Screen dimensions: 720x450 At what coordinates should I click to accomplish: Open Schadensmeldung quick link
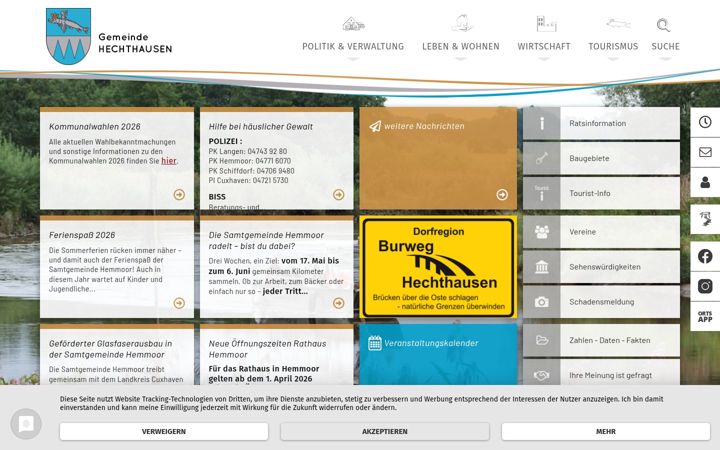click(x=601, y=302)
